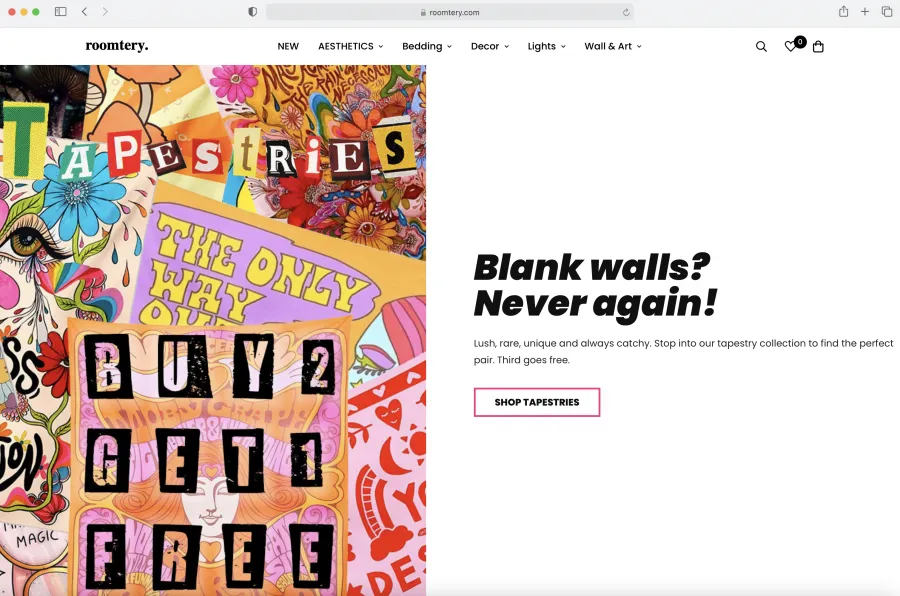Click the roomtery. logo
The height and width of the screenshot is (596, 900).
[117, 45]
